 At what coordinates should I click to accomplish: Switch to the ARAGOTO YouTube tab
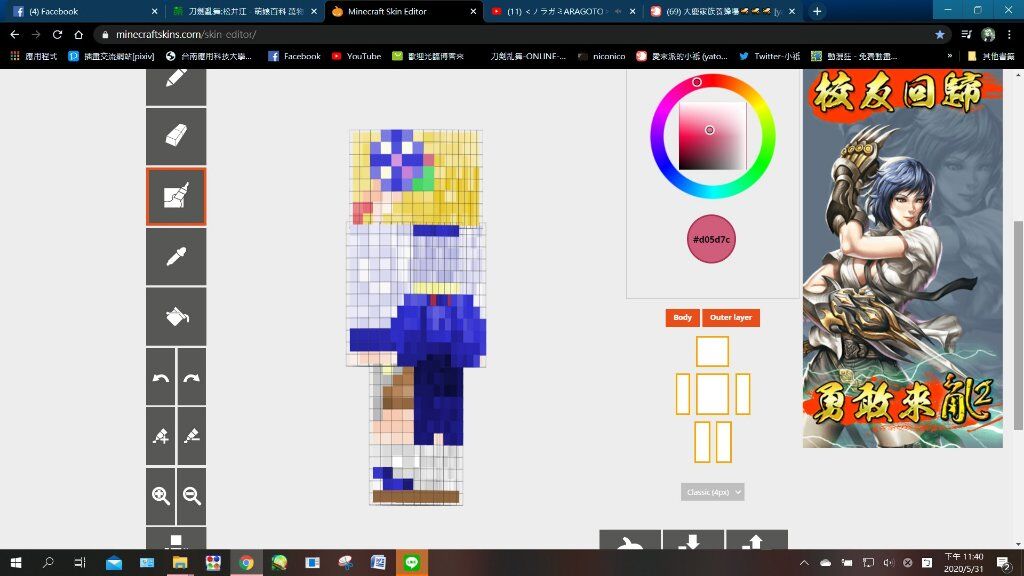point(563,11)
